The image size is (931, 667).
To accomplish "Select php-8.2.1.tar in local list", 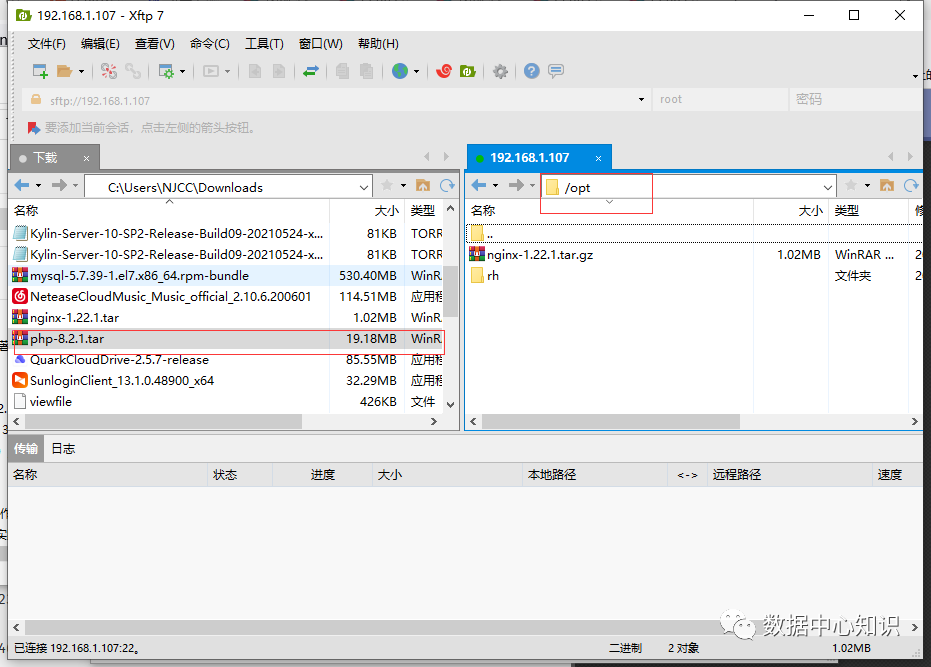I will pyautogui.click(x=227, y=339).
